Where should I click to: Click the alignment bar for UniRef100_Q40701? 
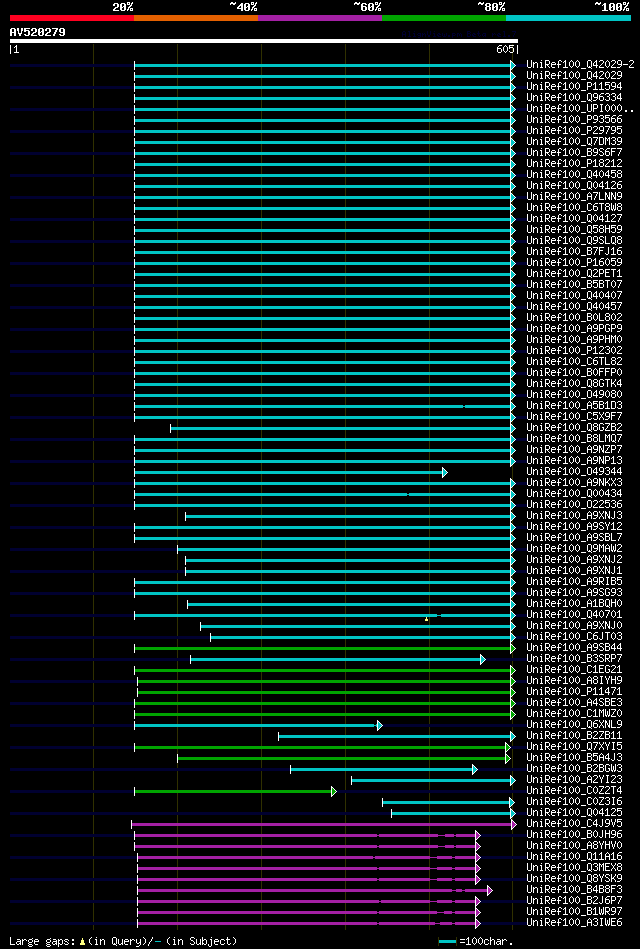click(325, 615)
